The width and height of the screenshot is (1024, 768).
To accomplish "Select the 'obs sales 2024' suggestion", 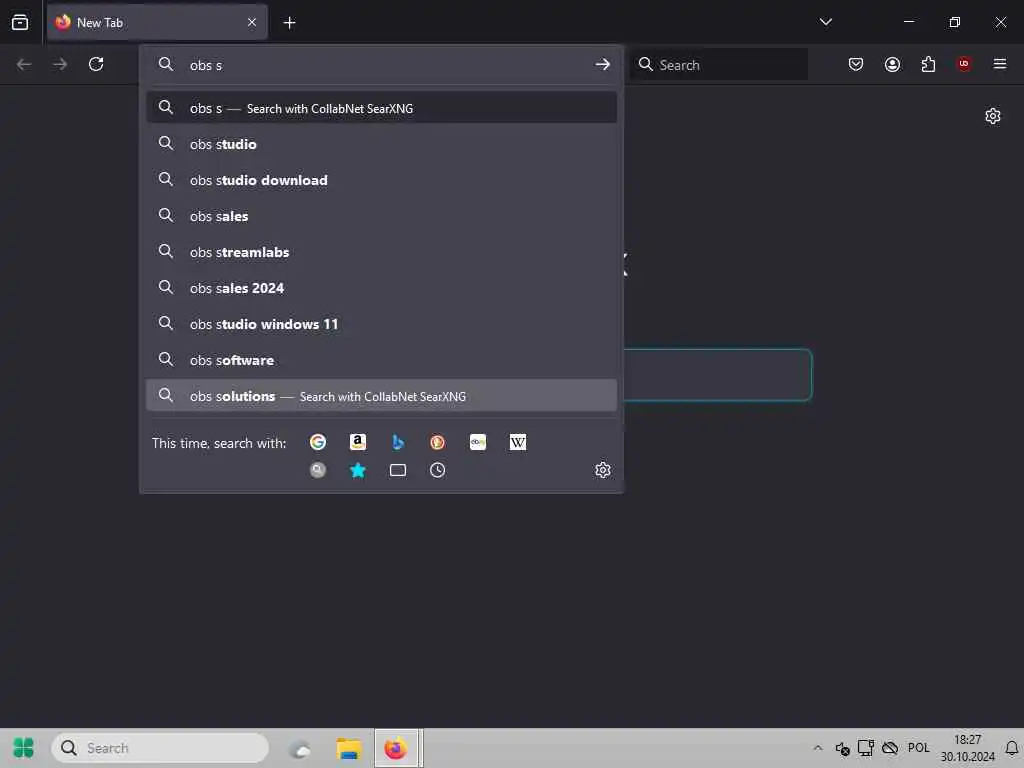I will point(381,287).
